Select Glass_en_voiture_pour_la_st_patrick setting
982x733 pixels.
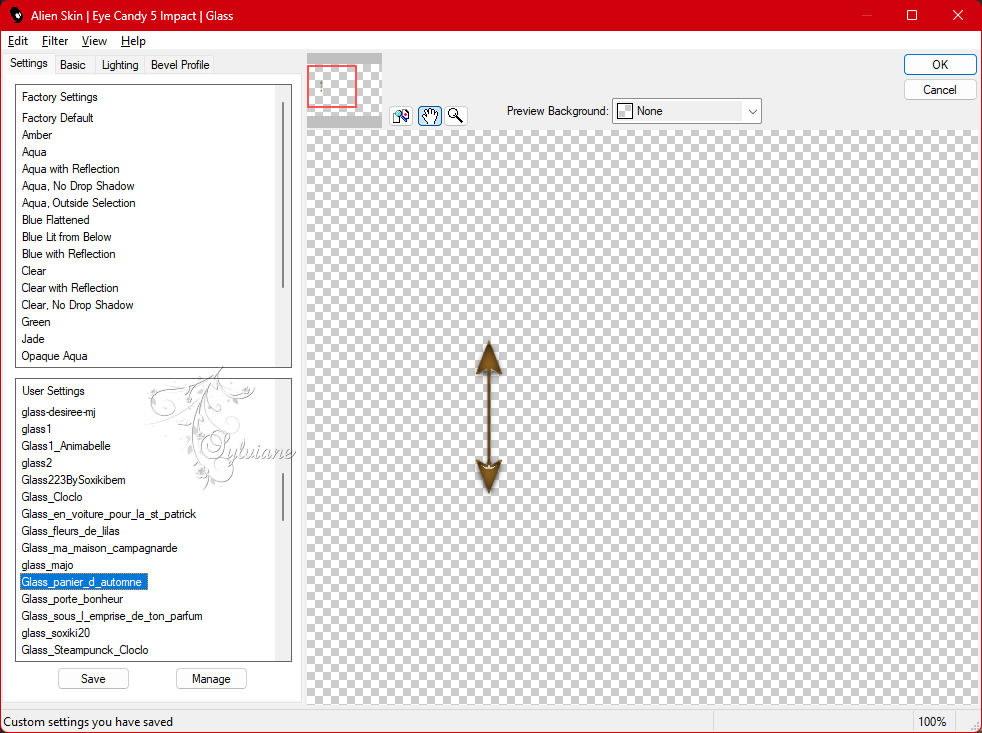(109, 514)
